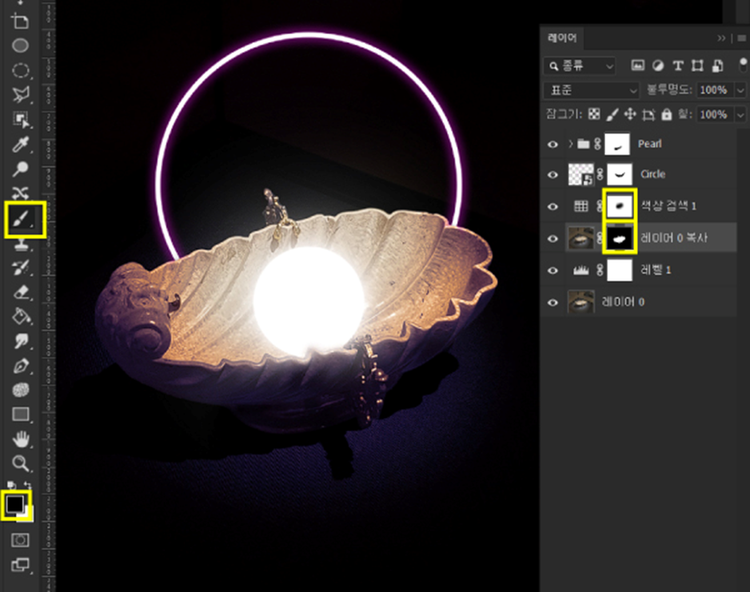The height and width of the screenshot is (592, 750).
Task: Select the Paint Bucket tool
Action: [20, 316]
